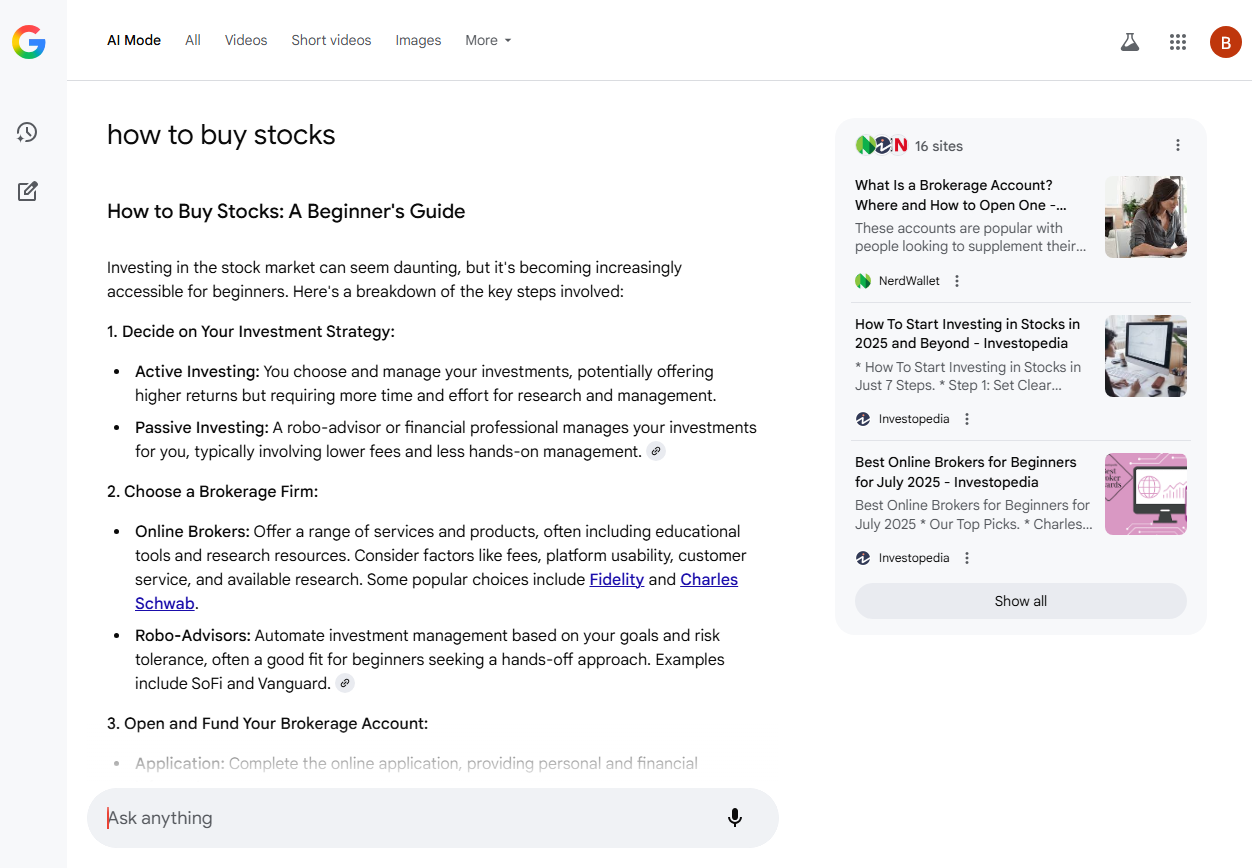Open the Google apps grid
This screenshot has height=868, width=1252.
pyautogui.click(x=1178, y=41)
